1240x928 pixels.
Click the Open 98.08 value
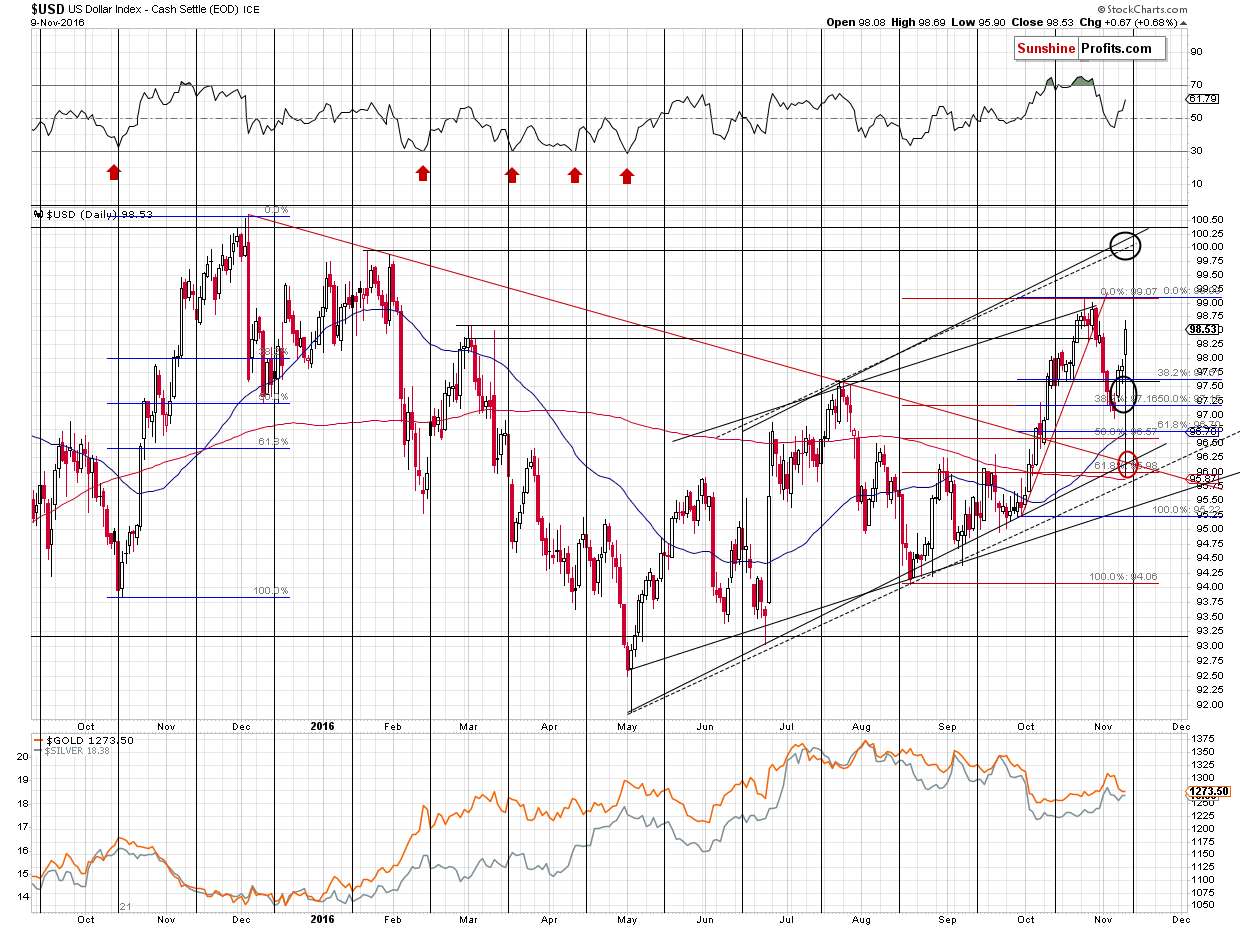click(x=856, y=23)
